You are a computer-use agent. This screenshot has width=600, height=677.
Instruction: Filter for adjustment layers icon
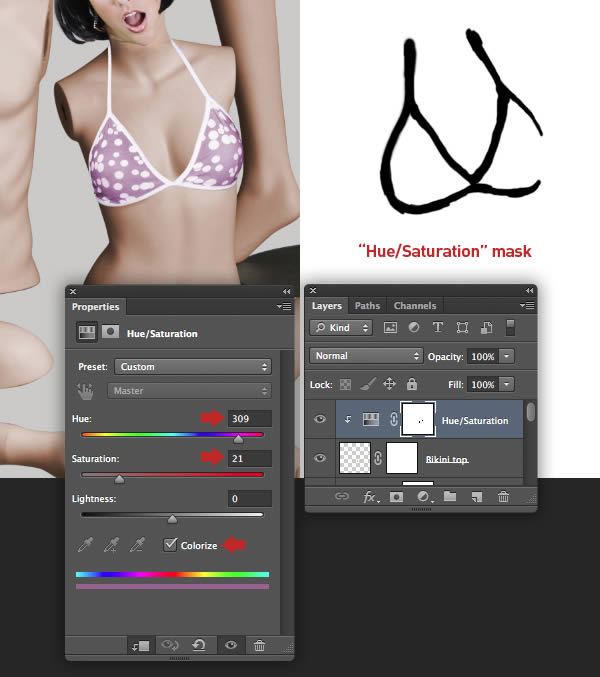tap(414, 327)
